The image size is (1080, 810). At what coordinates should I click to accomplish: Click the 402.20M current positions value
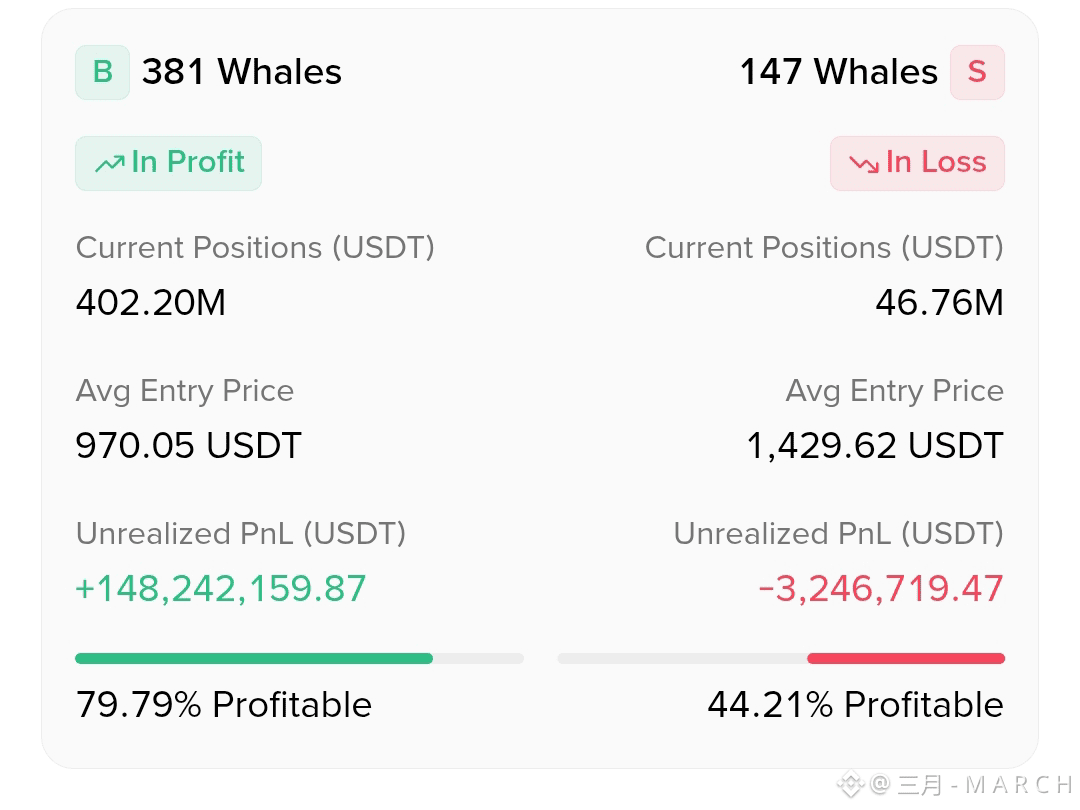pyautogui.click(x=151, y=302)
